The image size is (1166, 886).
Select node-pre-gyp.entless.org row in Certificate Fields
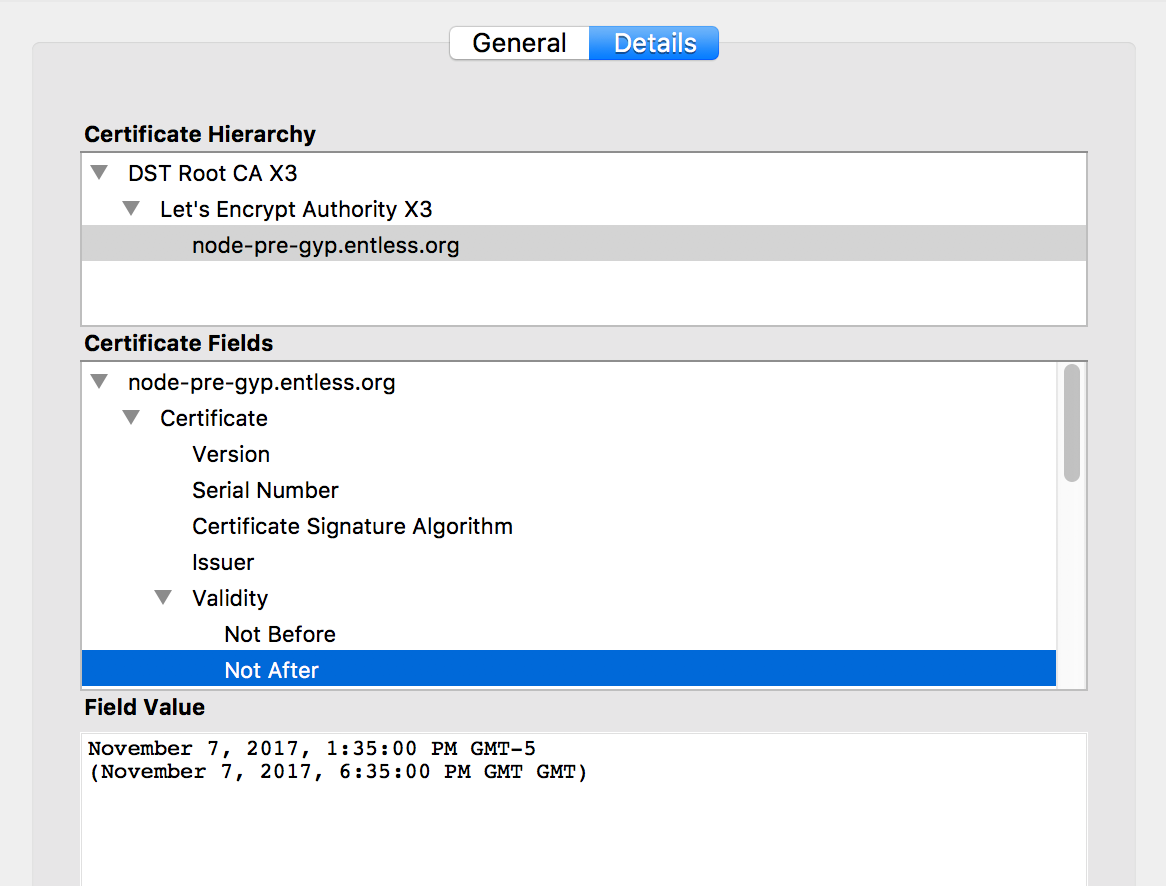coord(569,382)
